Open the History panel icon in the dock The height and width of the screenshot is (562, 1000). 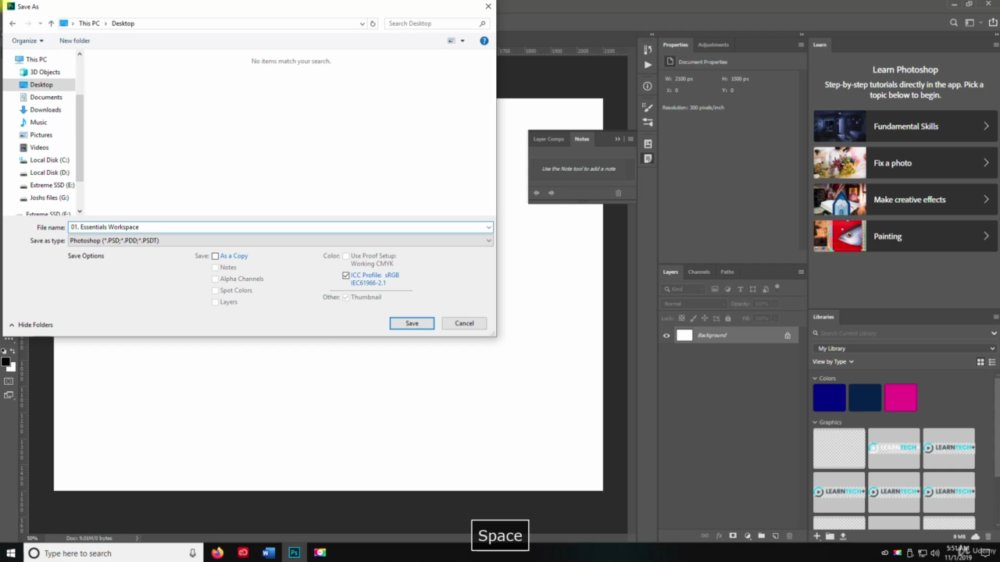tap(647, 50)
